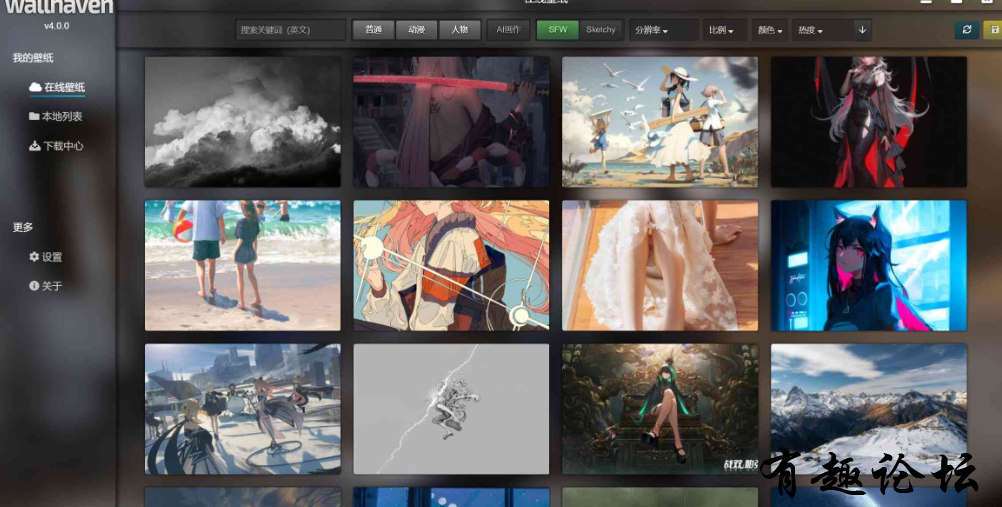
Task: Toggle the green SFW purity filter
Action: pos(557,30)
